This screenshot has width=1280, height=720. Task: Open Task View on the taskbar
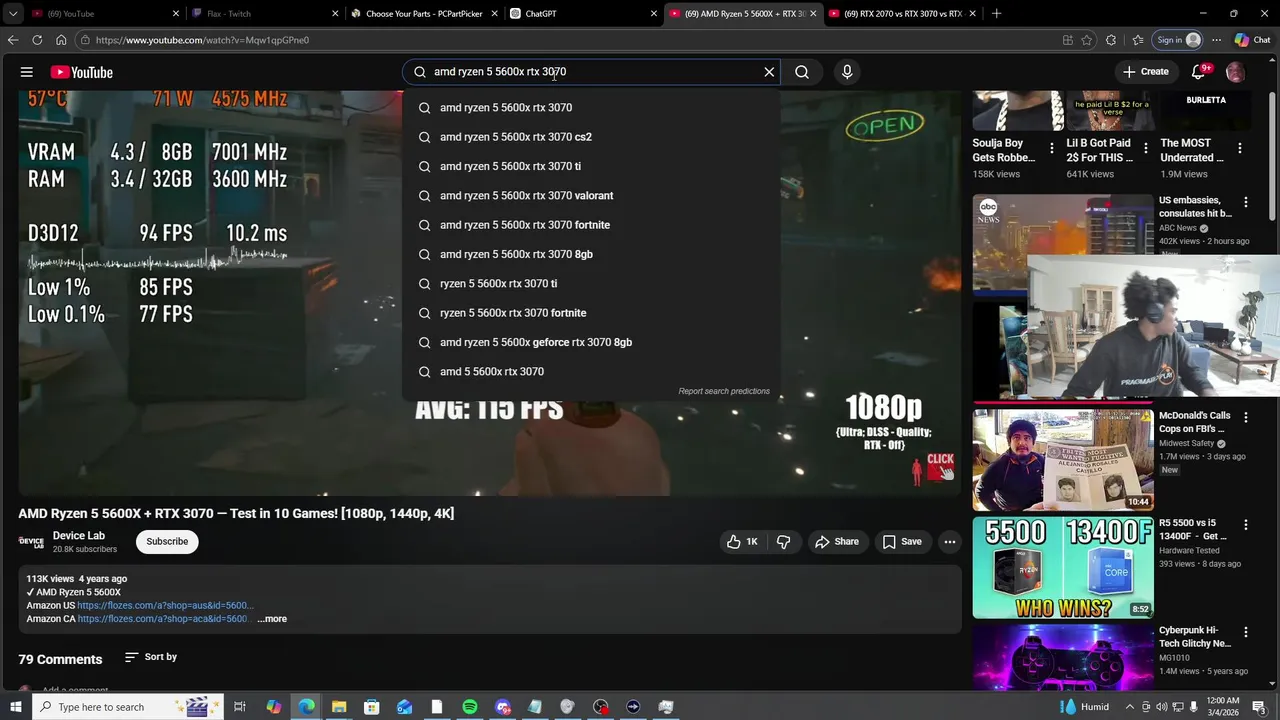point(240,707)
